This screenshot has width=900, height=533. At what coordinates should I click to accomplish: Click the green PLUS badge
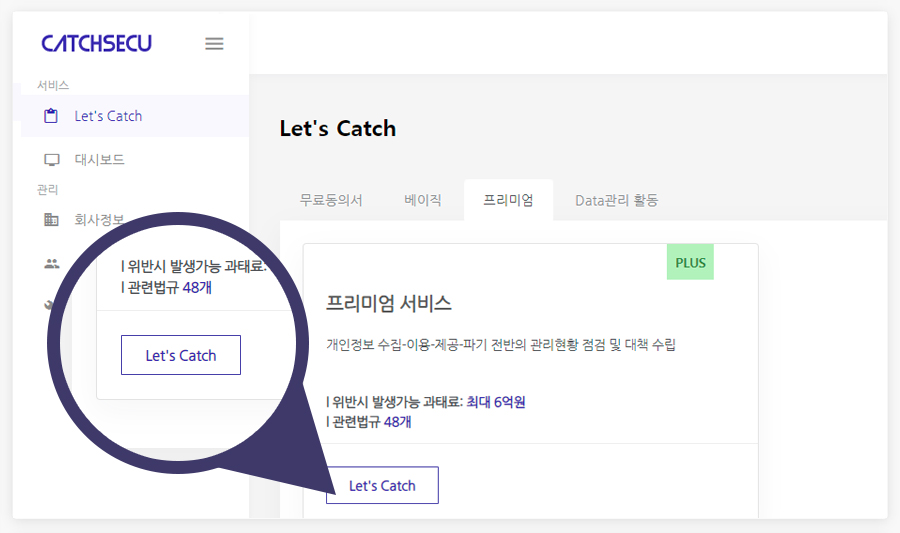[690, 262]
